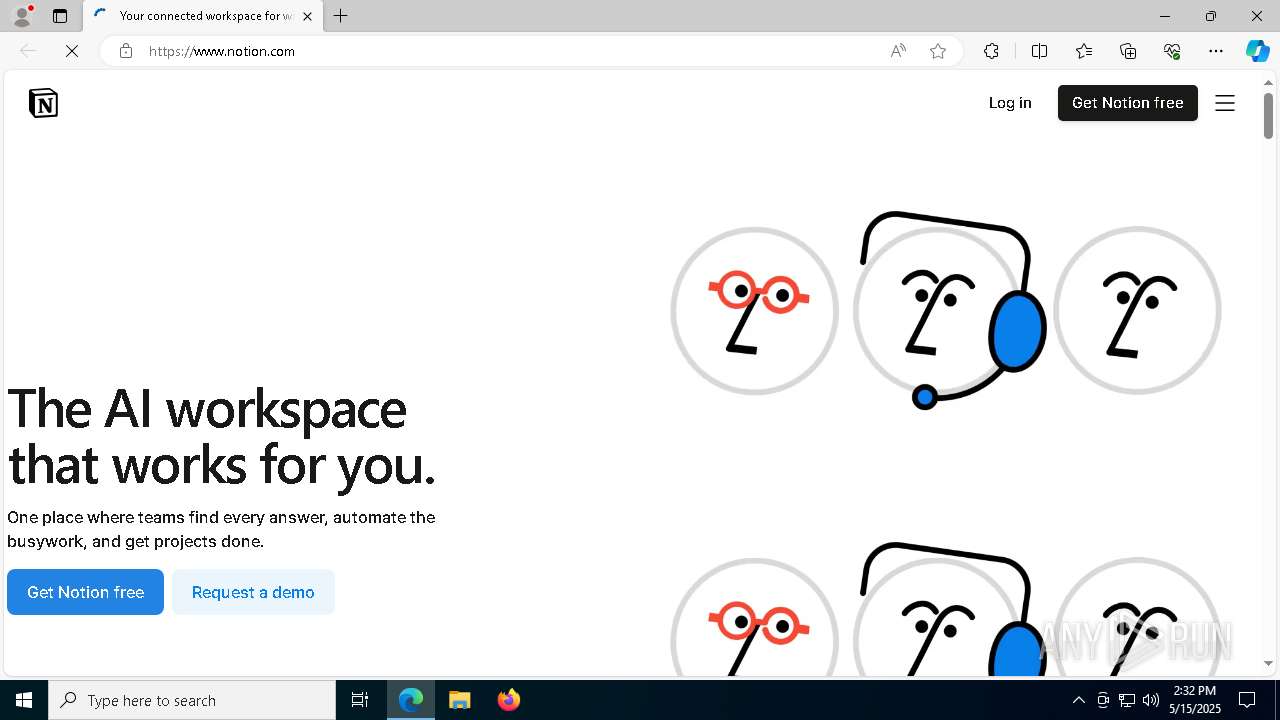Viewport: 1280px width, 720px height.
Task: Click the blue Get Notion free button
Action: pos(85,592)
